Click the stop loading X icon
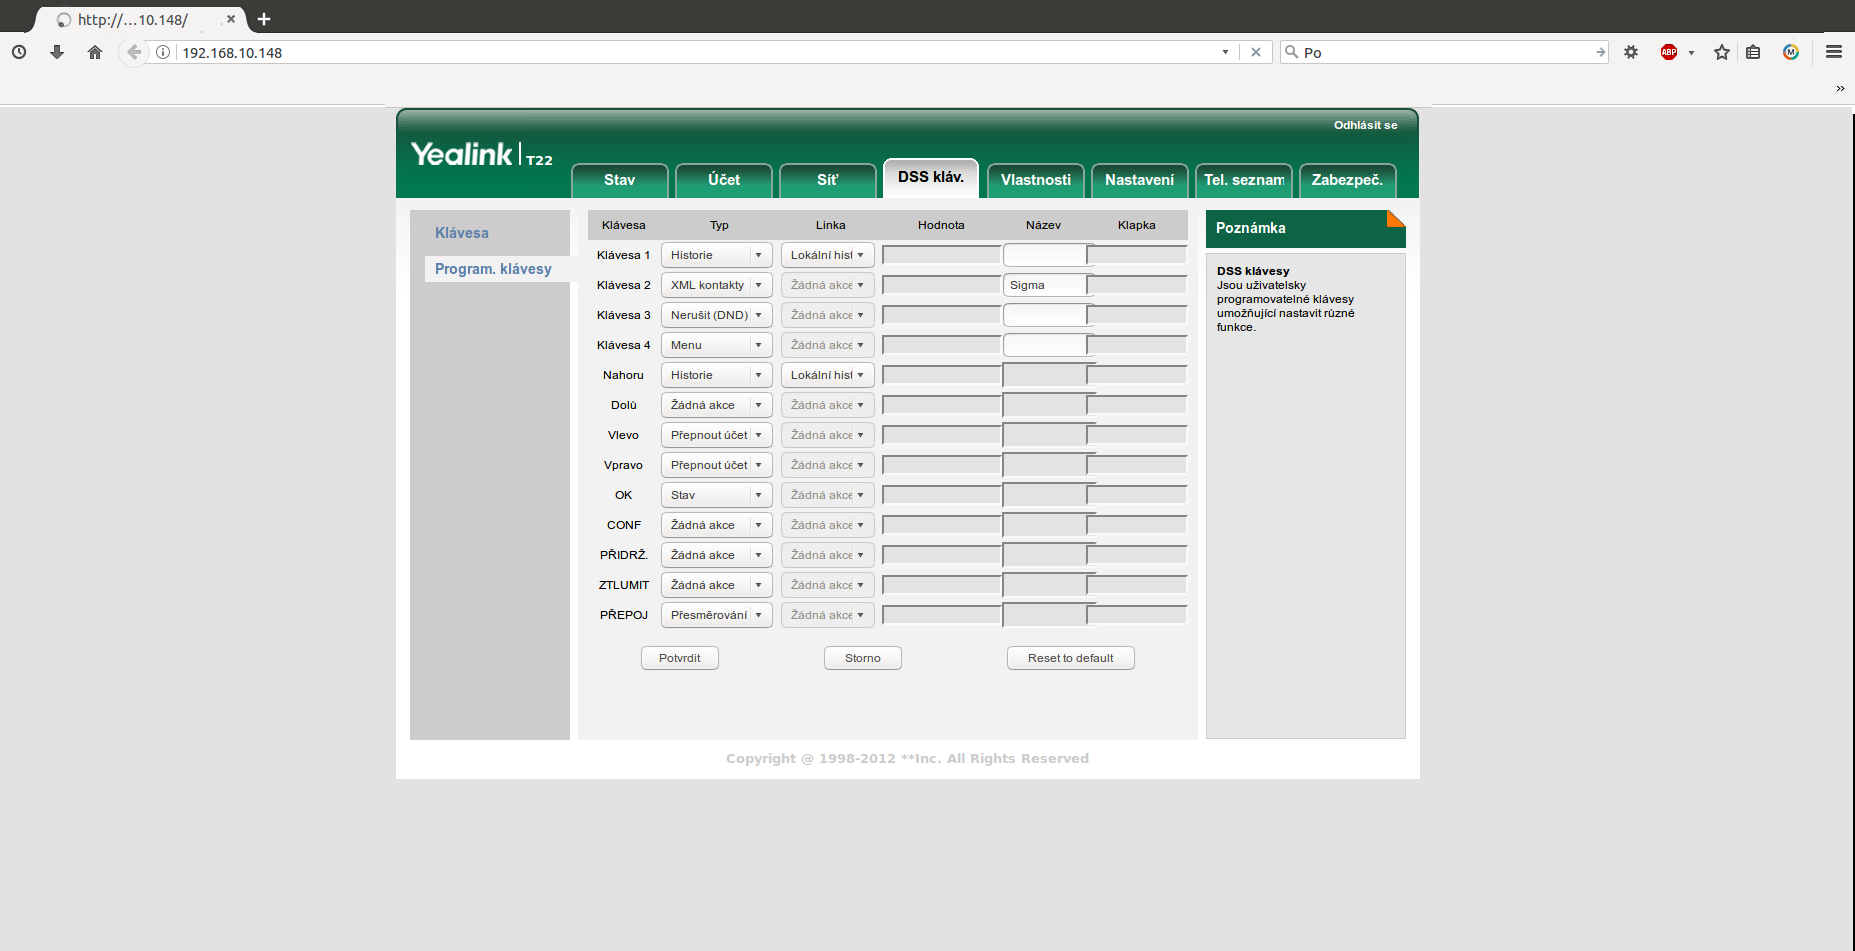This screenshot has width=1855, height=951. click(1256, 52)
